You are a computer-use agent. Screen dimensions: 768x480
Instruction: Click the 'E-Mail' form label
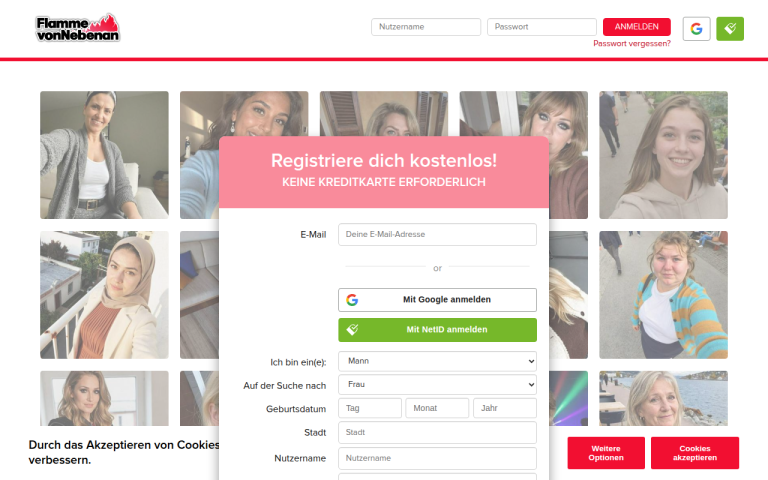pyautogui.click(x=313, y=235)
